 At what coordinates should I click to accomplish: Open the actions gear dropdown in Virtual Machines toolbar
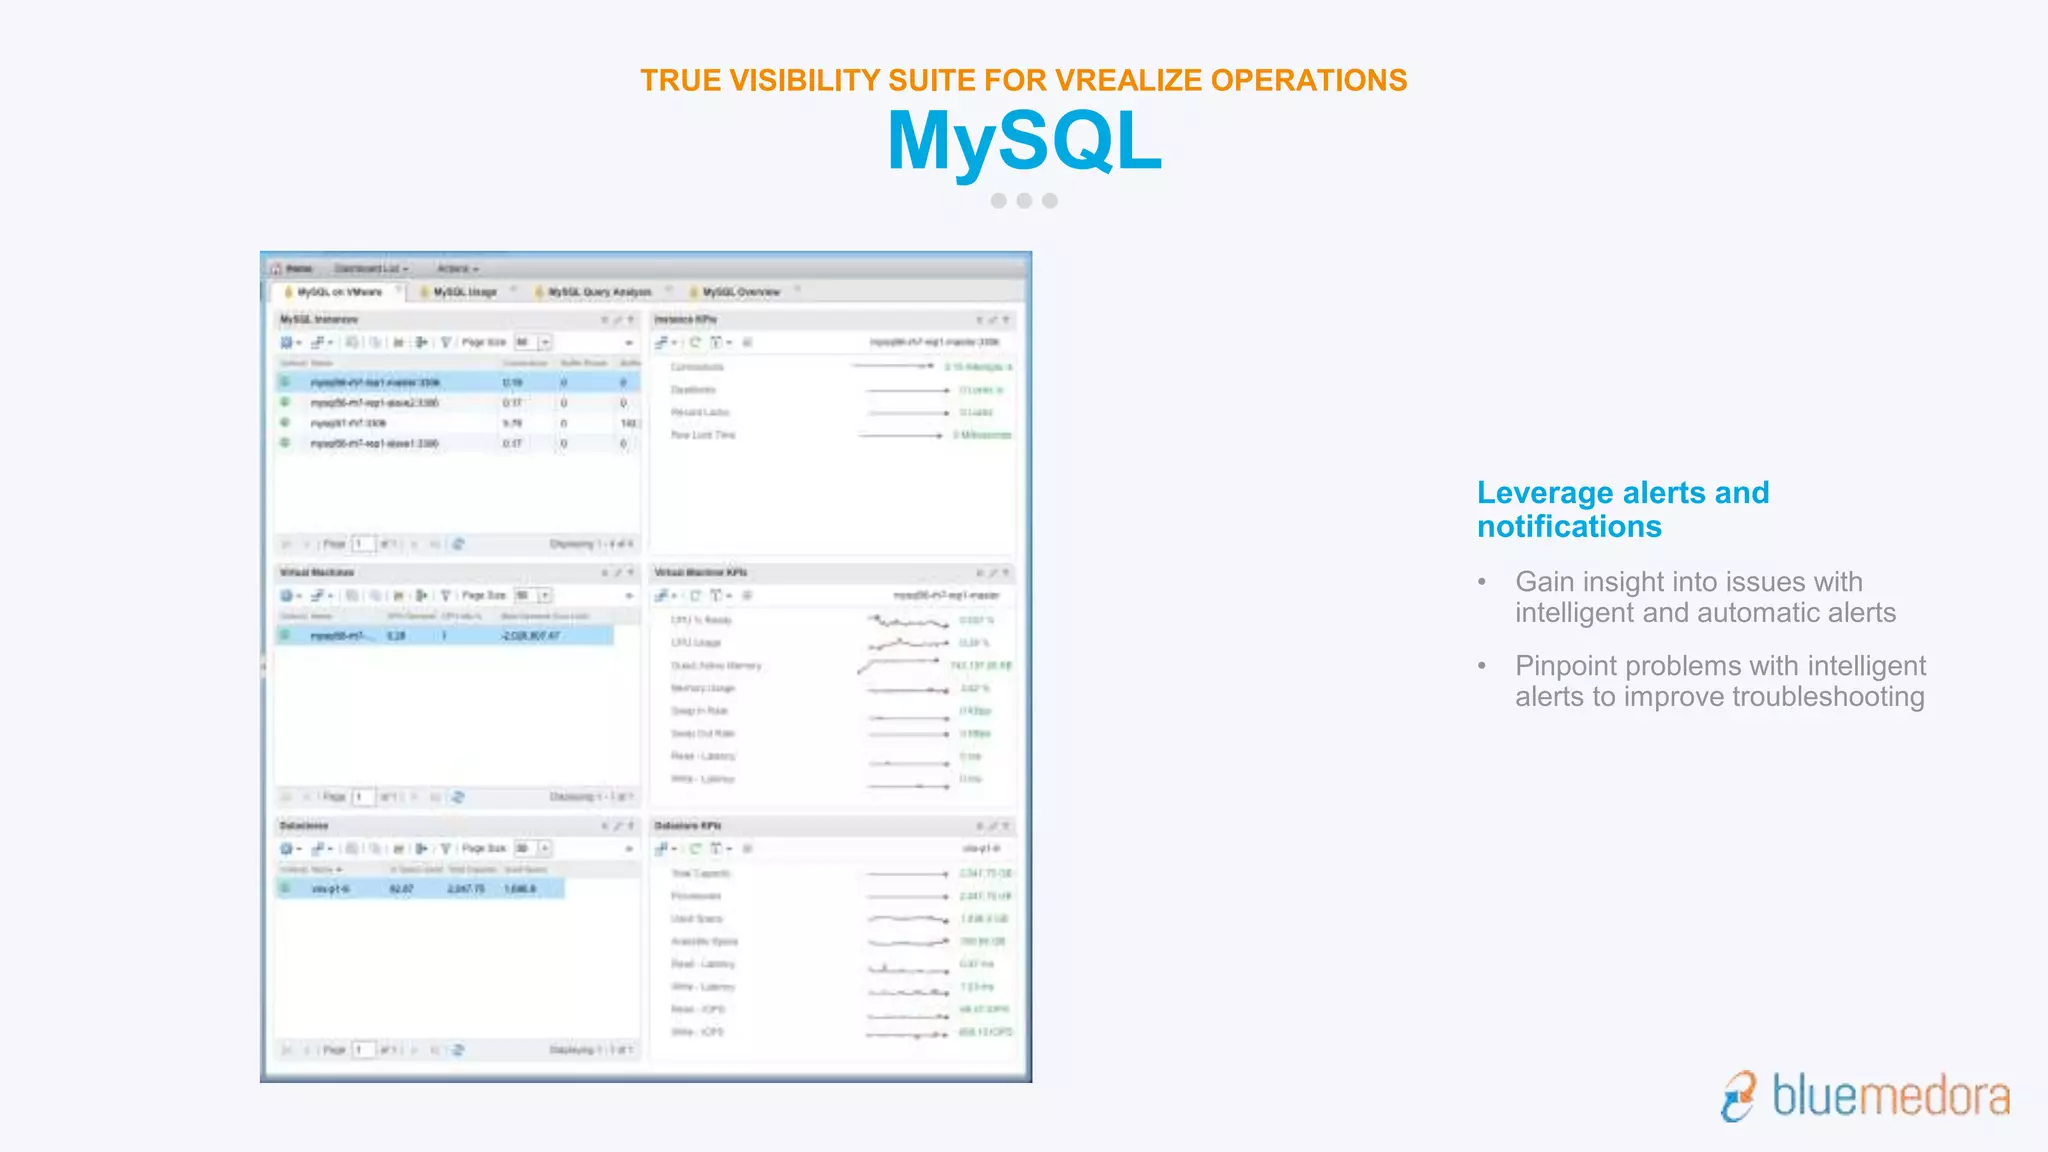(x=289, y=595)
